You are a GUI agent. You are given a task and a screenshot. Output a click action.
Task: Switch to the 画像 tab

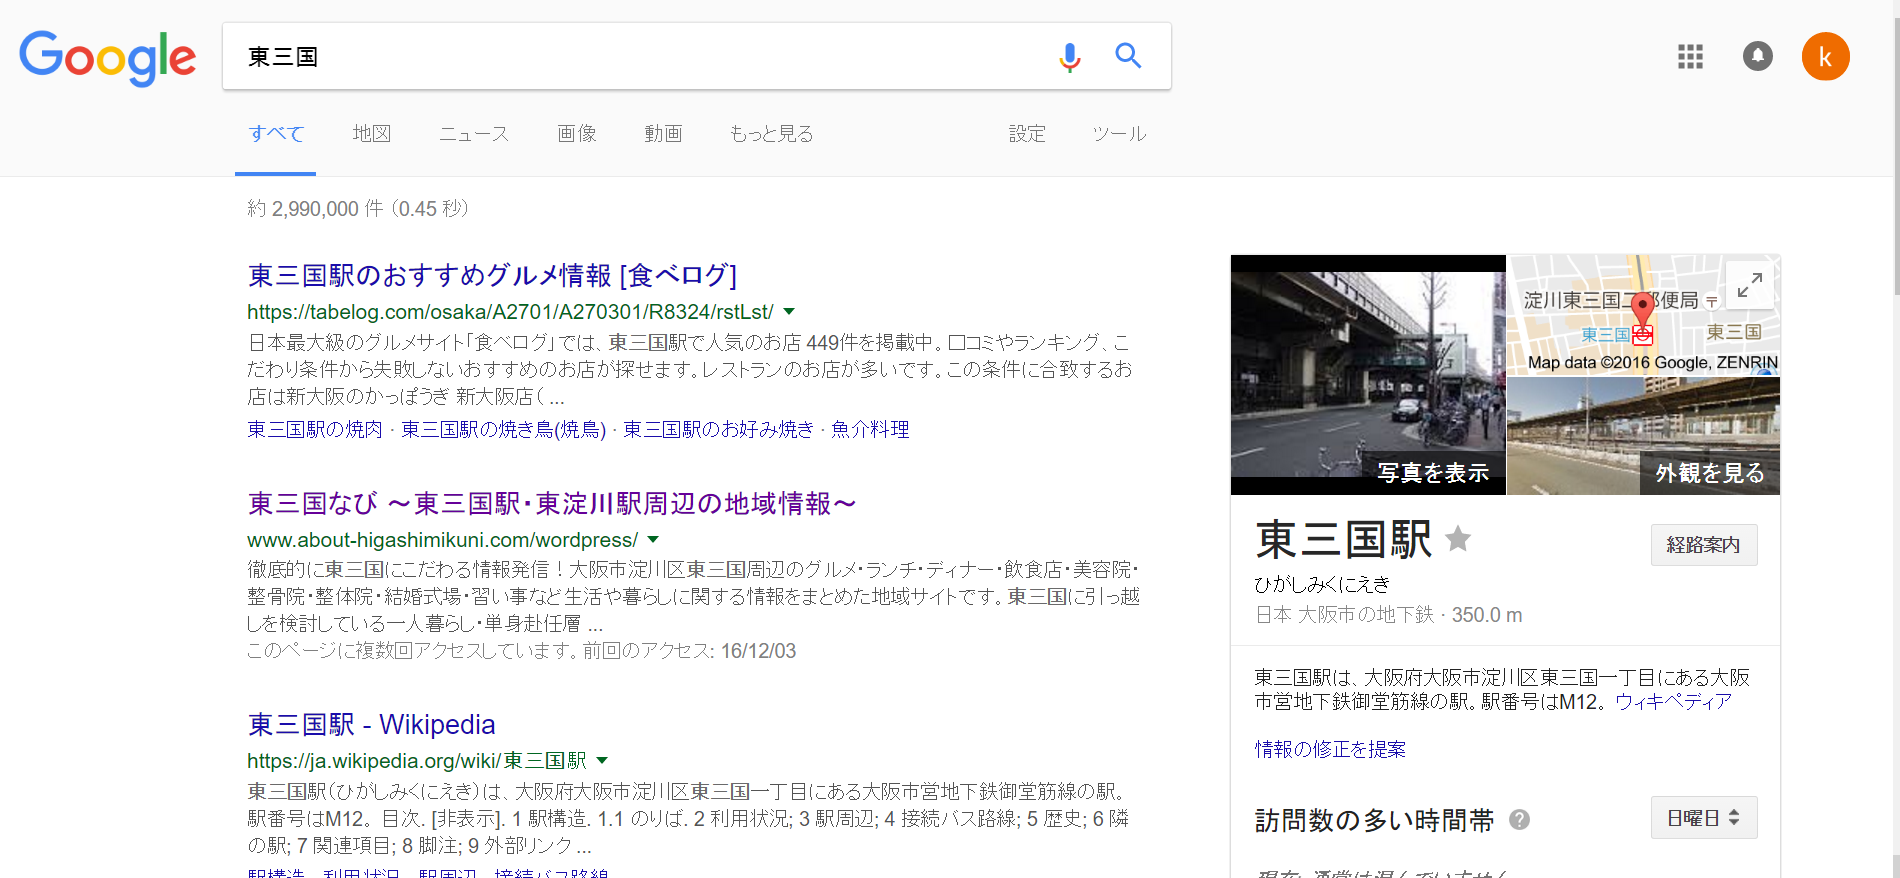tap(577, 134)
